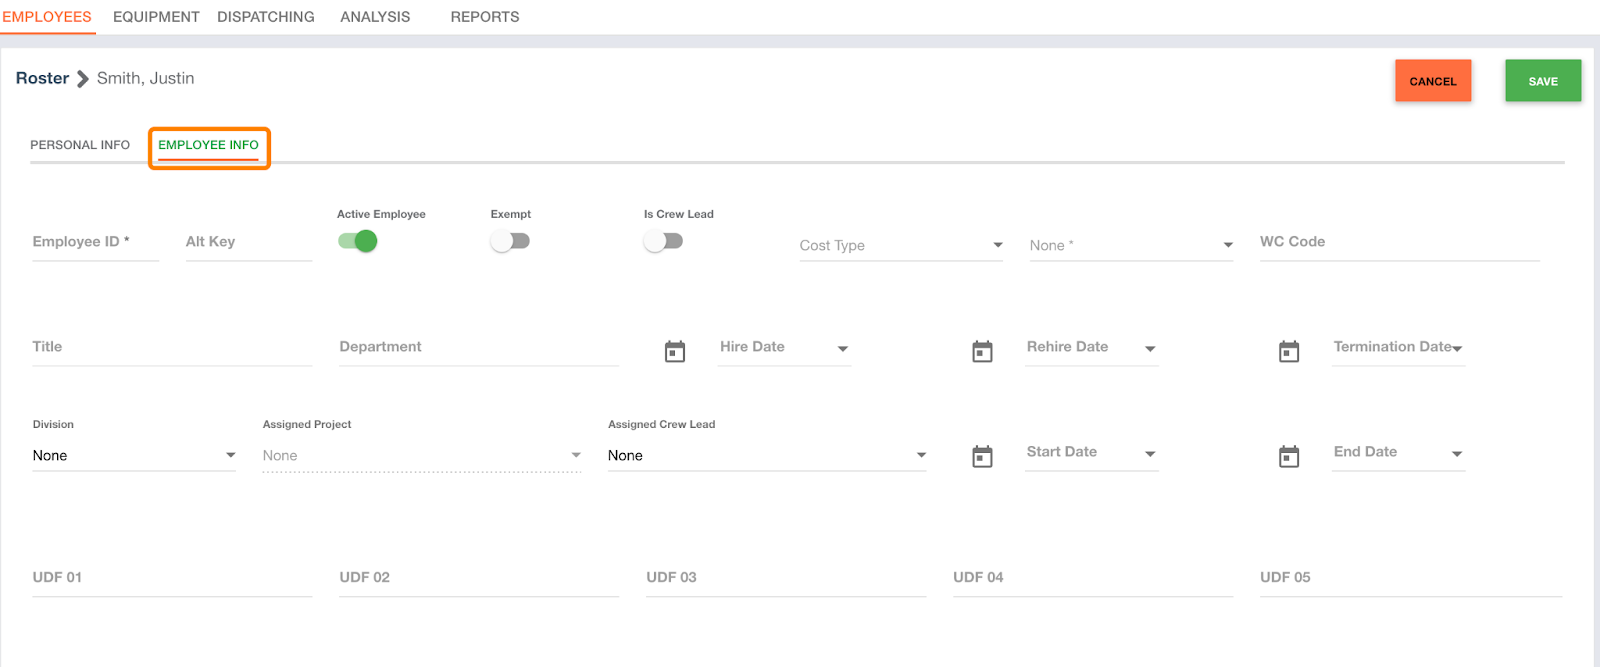Viewport: 1600px width, 667px height.
Task: Expand the Termination Date dropdown arrow
Action: click(1457, 349)
